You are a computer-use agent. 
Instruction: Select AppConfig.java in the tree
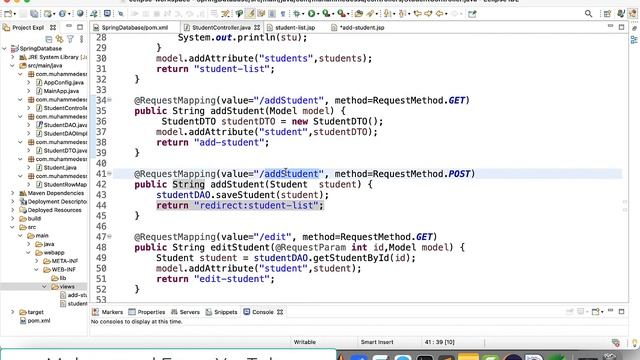point(63,82)
